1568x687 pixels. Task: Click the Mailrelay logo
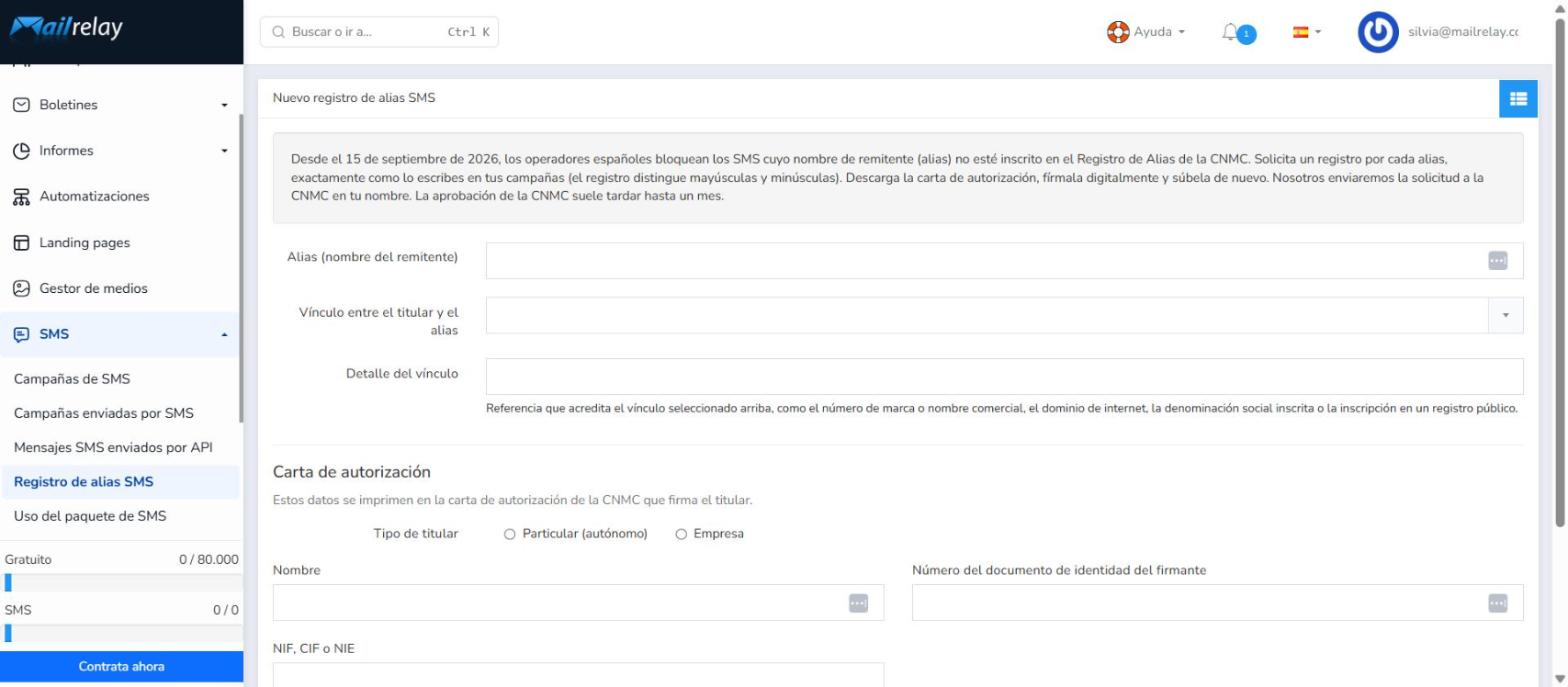tap(66, 29)
